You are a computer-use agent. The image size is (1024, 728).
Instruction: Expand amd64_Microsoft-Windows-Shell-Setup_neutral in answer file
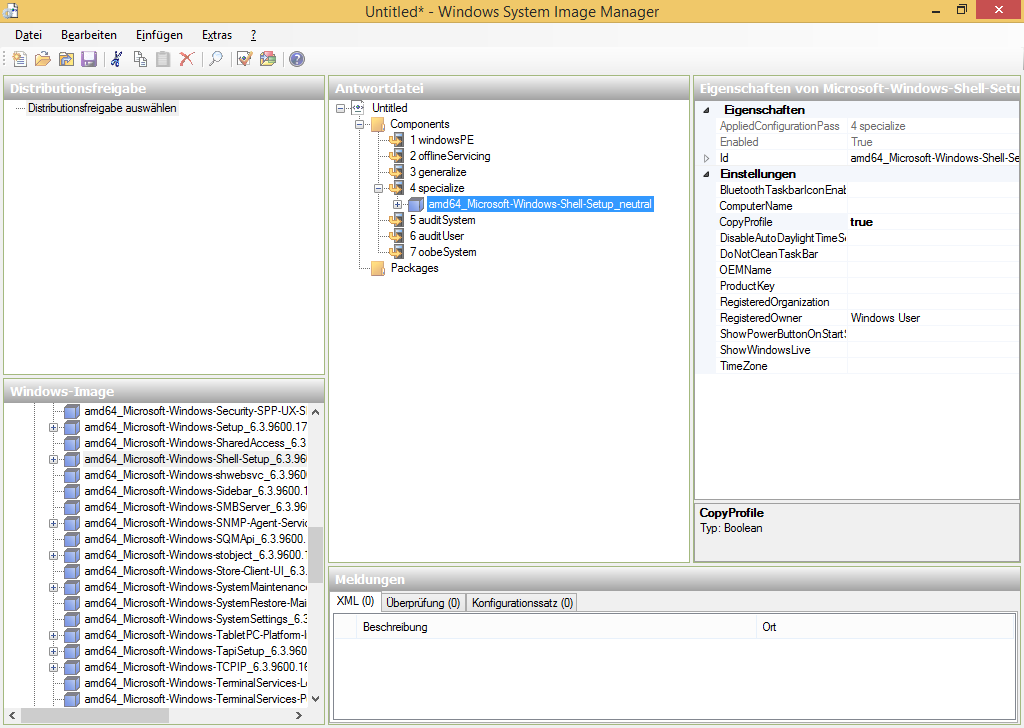(x=398, y=204)
